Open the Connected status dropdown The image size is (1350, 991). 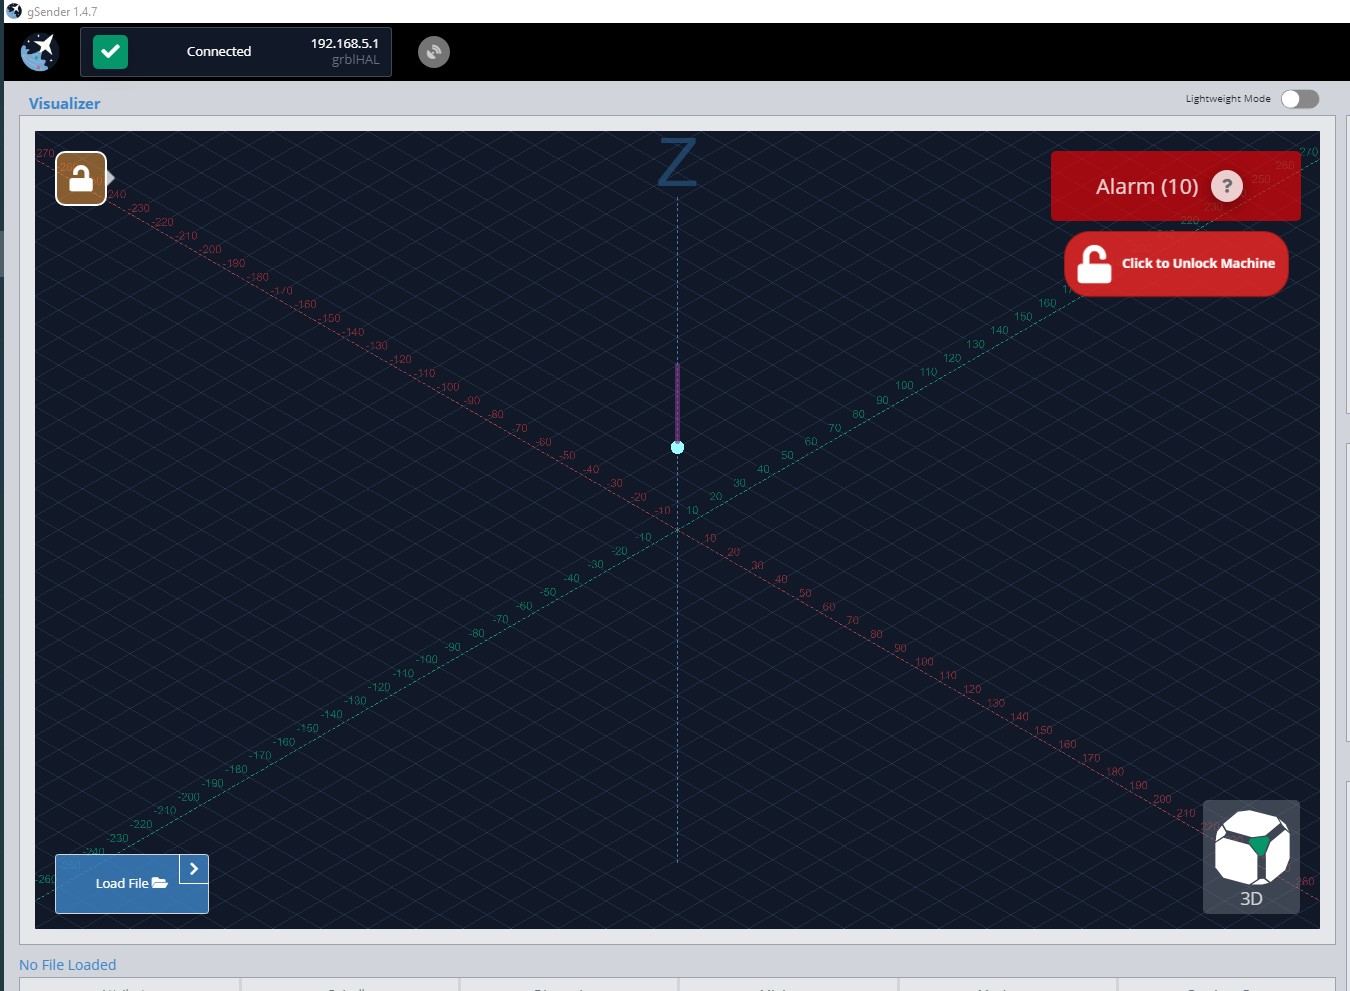(x=219, y=52)
